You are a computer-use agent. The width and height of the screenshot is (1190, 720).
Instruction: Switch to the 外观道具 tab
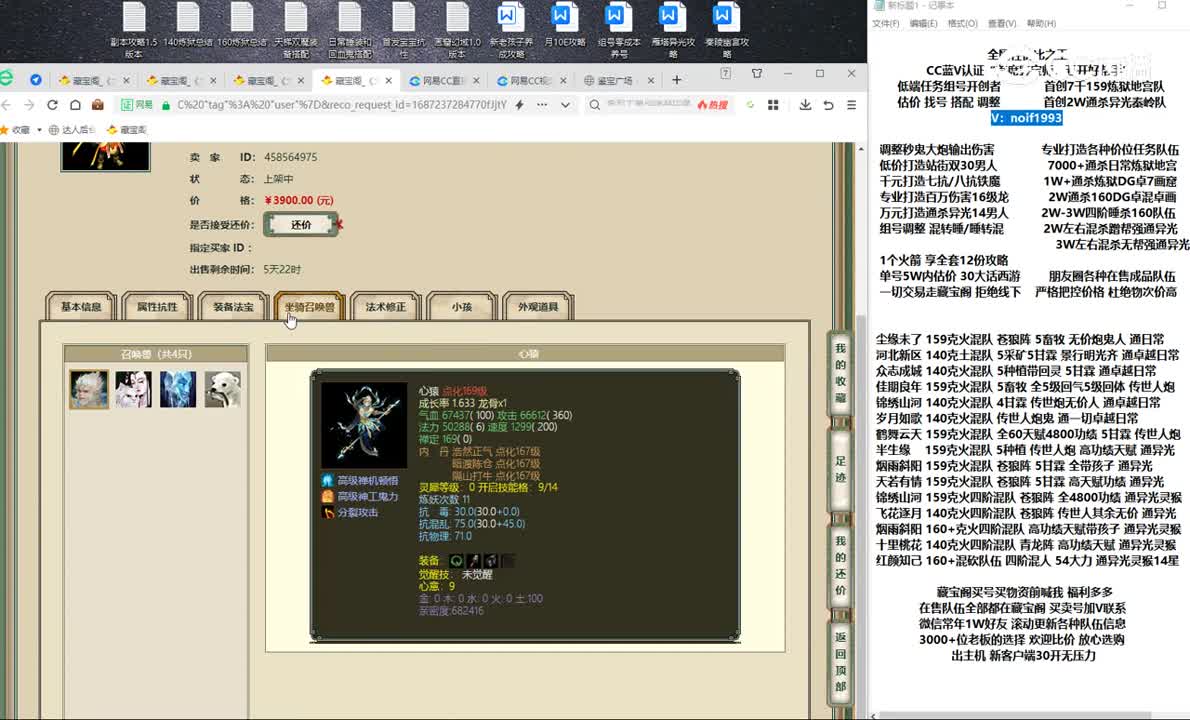537,307
